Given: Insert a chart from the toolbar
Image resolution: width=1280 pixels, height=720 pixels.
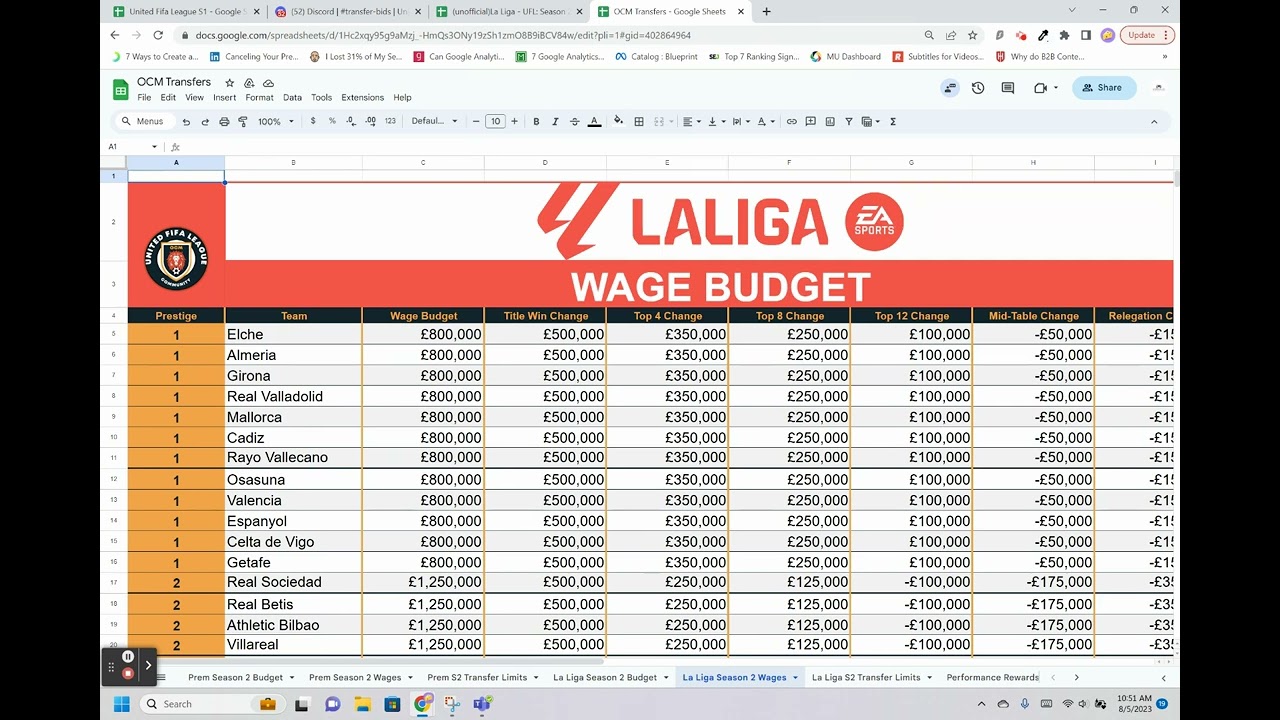Looking at the screenshot, I should (x=829, y=122).
